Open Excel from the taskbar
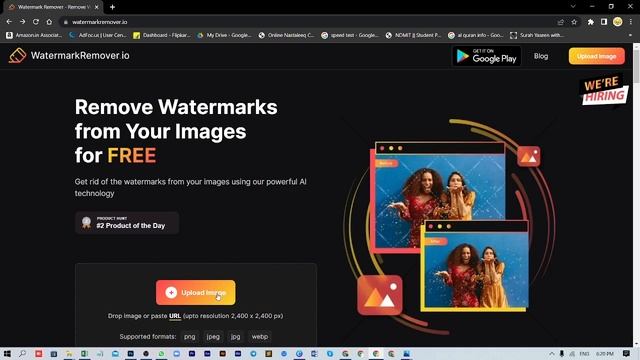Screen dimensions: 640x360 click(x=84, y=353)
